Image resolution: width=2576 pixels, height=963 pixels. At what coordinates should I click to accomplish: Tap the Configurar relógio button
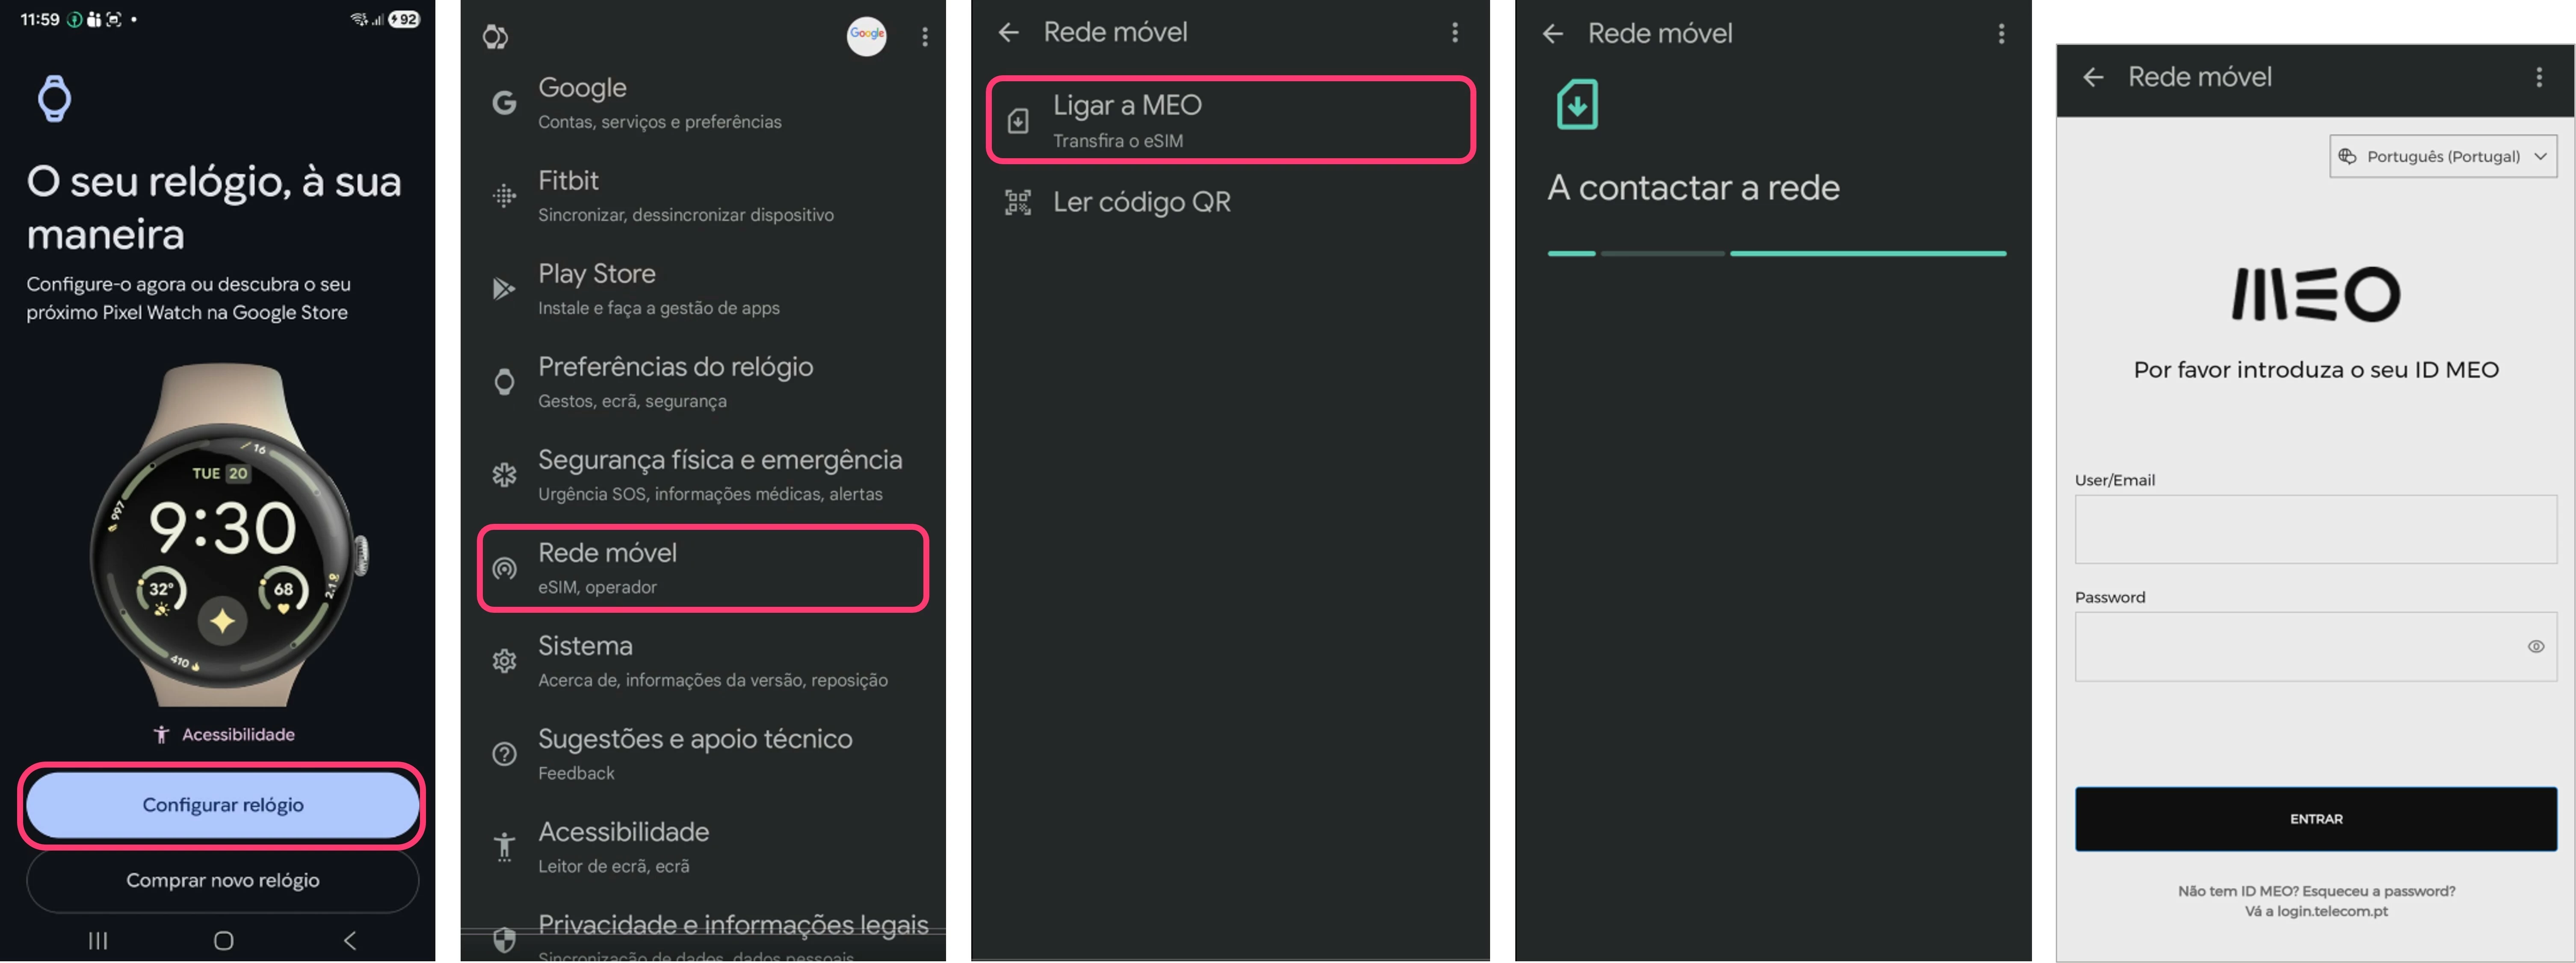222,805
